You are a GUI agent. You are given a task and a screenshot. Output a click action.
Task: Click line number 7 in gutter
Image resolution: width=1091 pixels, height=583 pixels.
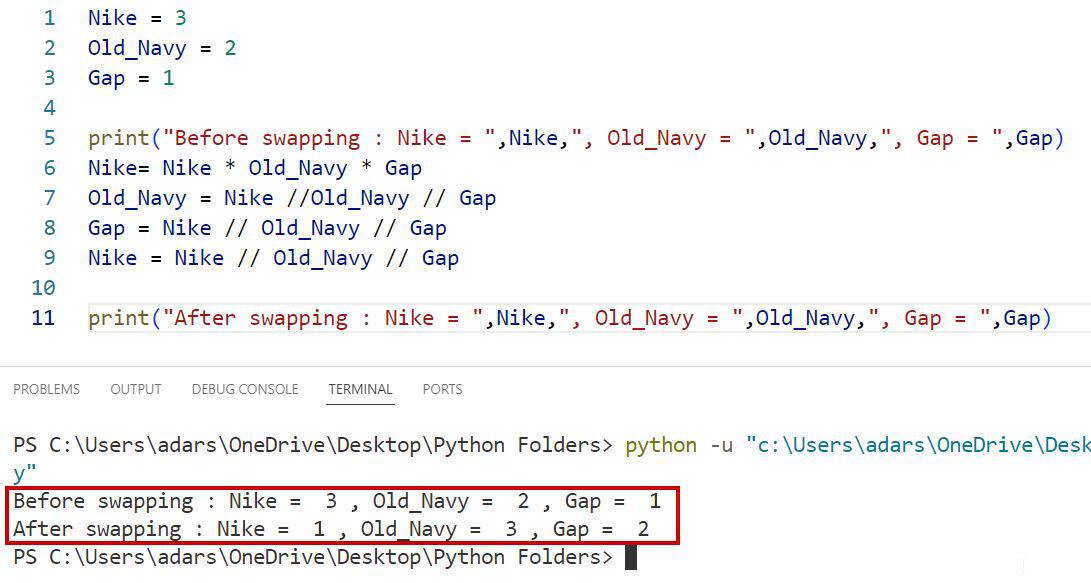tap(49, 198)
